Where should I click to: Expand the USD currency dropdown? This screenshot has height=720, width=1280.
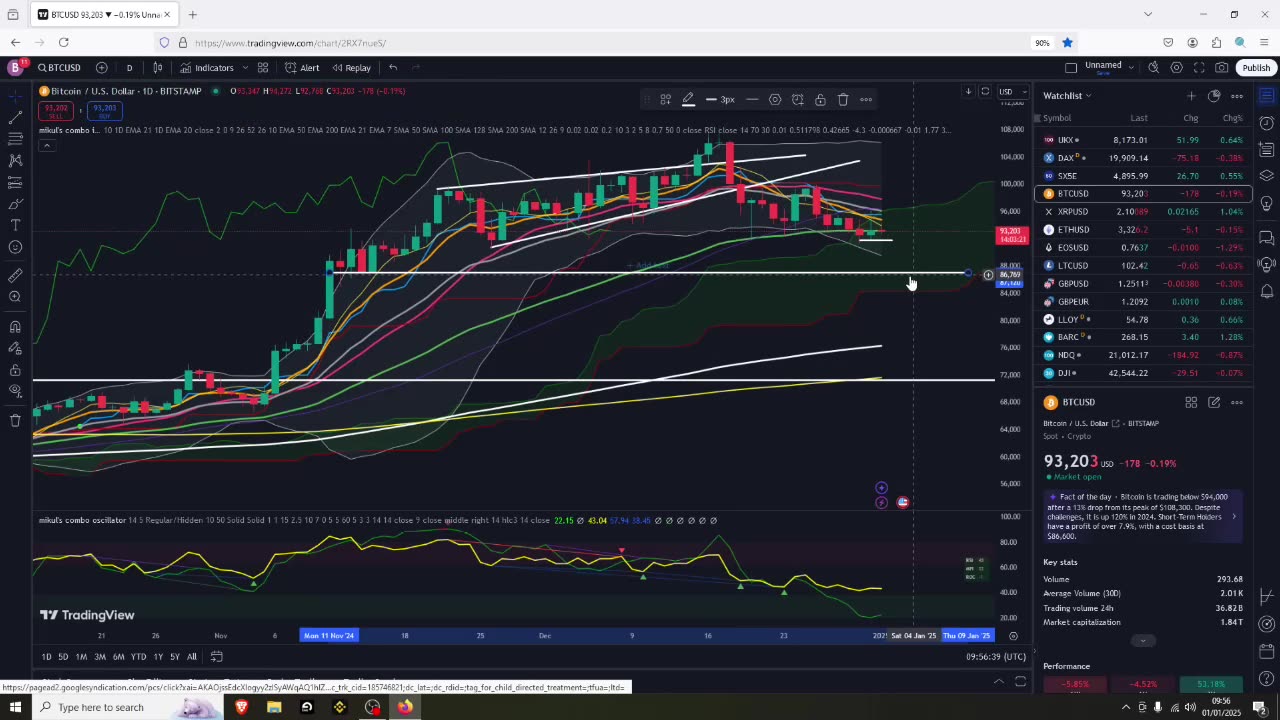1012,92
